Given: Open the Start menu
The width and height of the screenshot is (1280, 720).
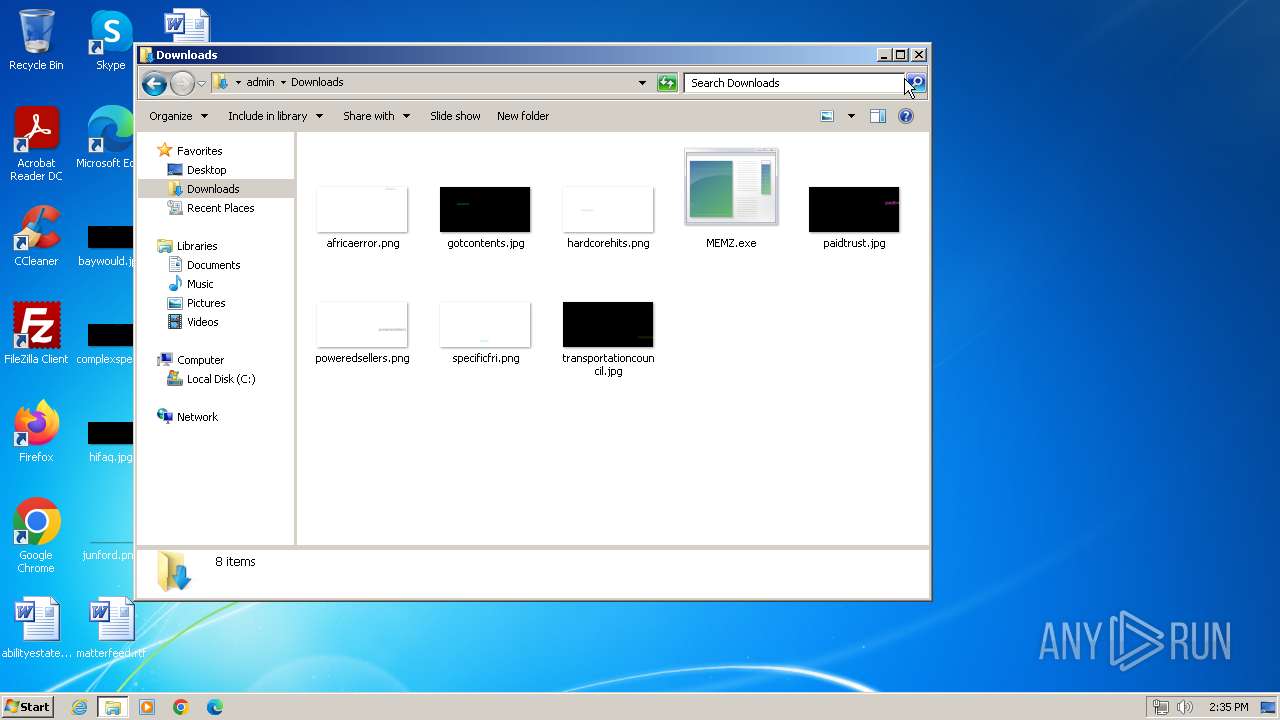Looking at the screenshot, I should point(28,707).
